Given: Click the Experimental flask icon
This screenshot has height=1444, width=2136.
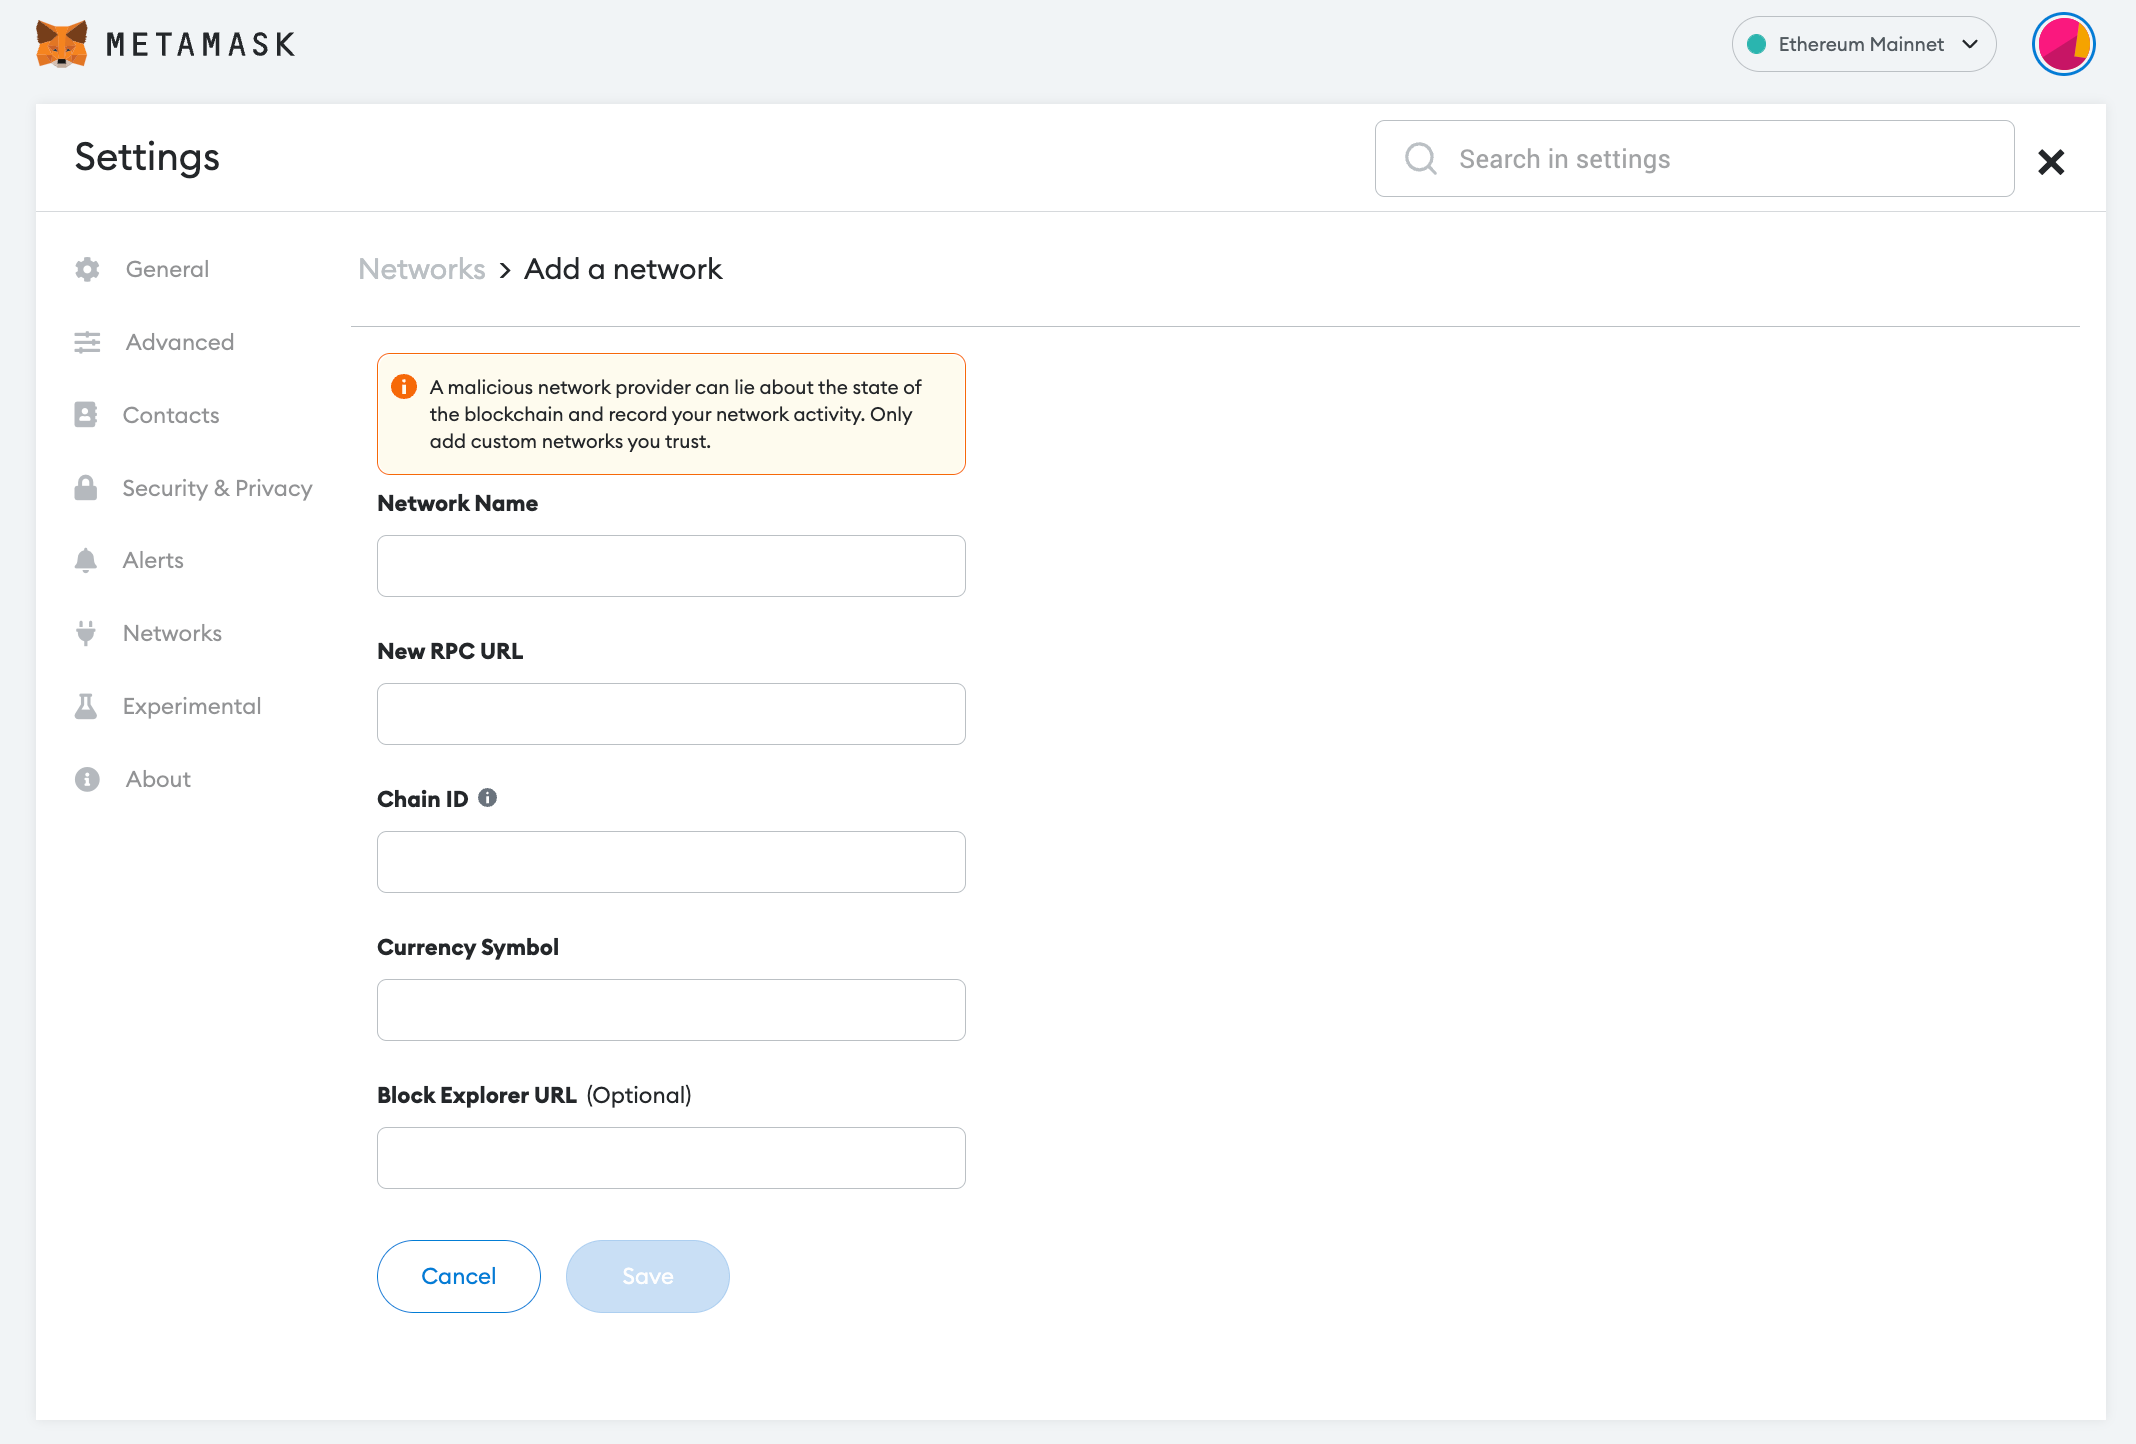Looking at the screenshot, I should click(86, 706).
